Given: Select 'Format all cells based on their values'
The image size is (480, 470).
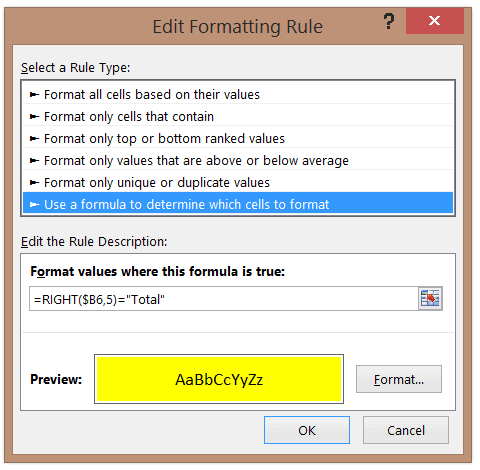Looking at the screenshot, I should pyautogui.click(x=238, y=95).
